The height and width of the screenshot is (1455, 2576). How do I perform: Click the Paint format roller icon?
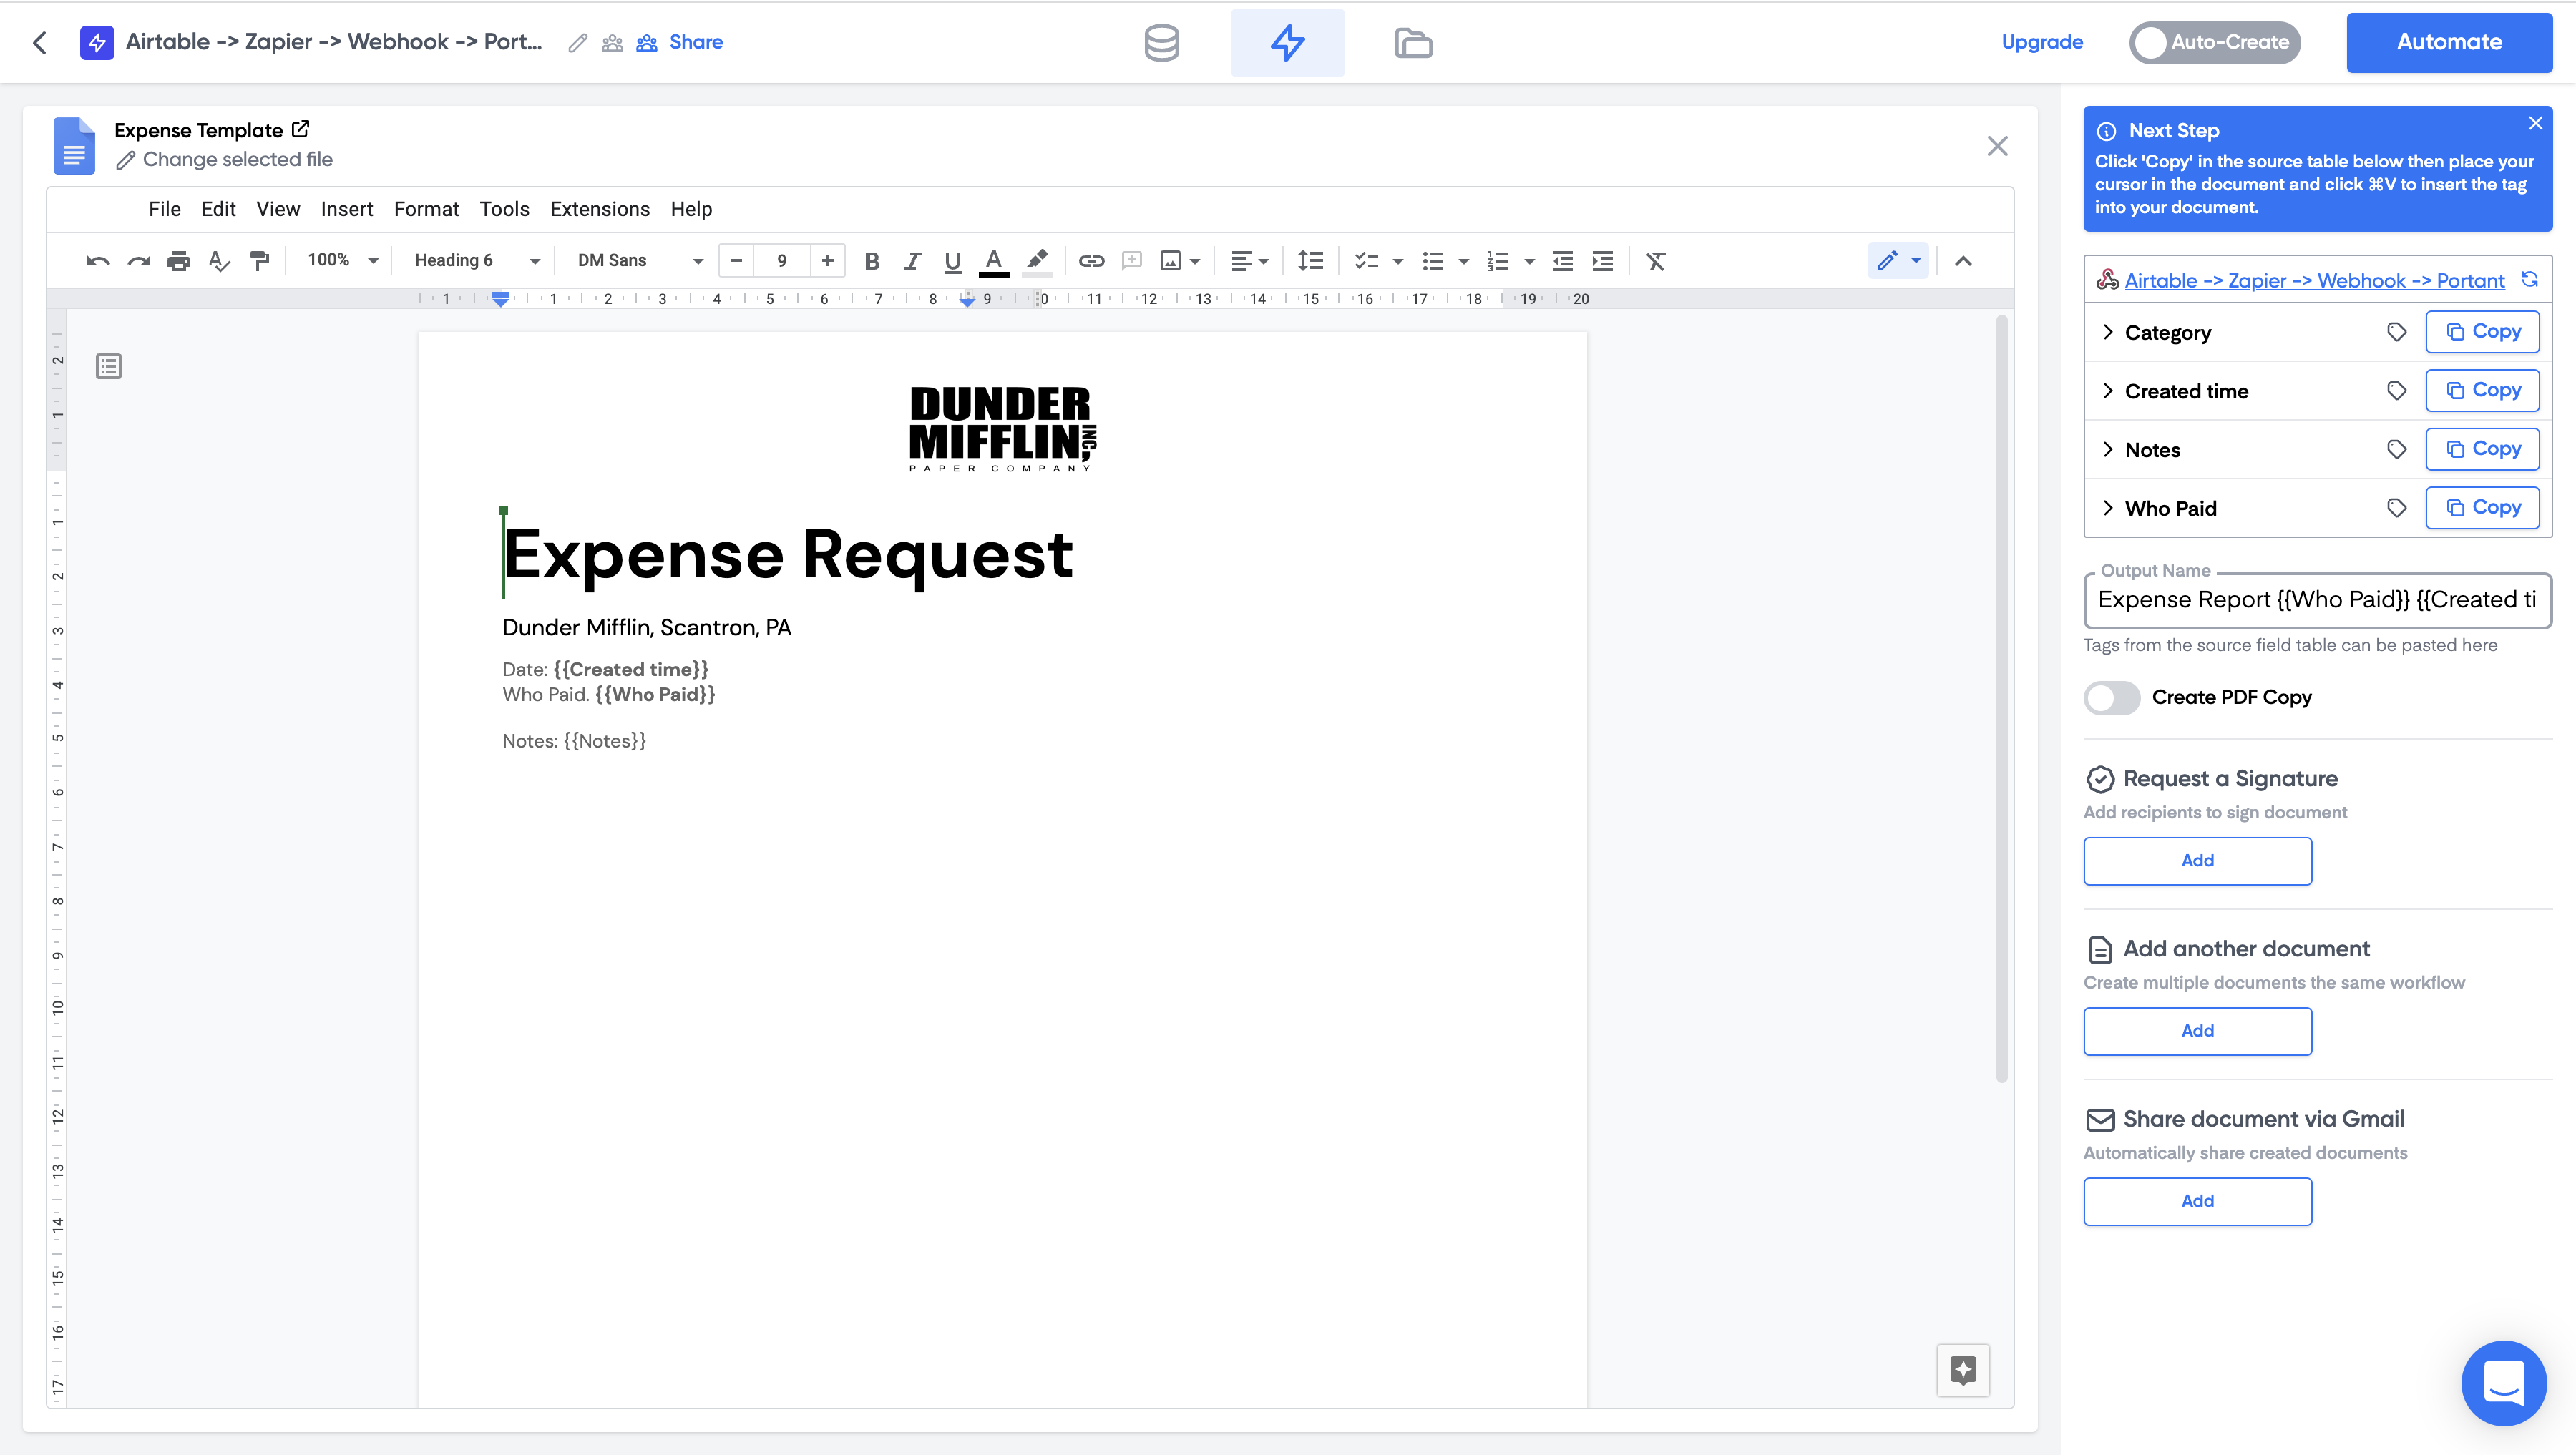coord(260,261)
